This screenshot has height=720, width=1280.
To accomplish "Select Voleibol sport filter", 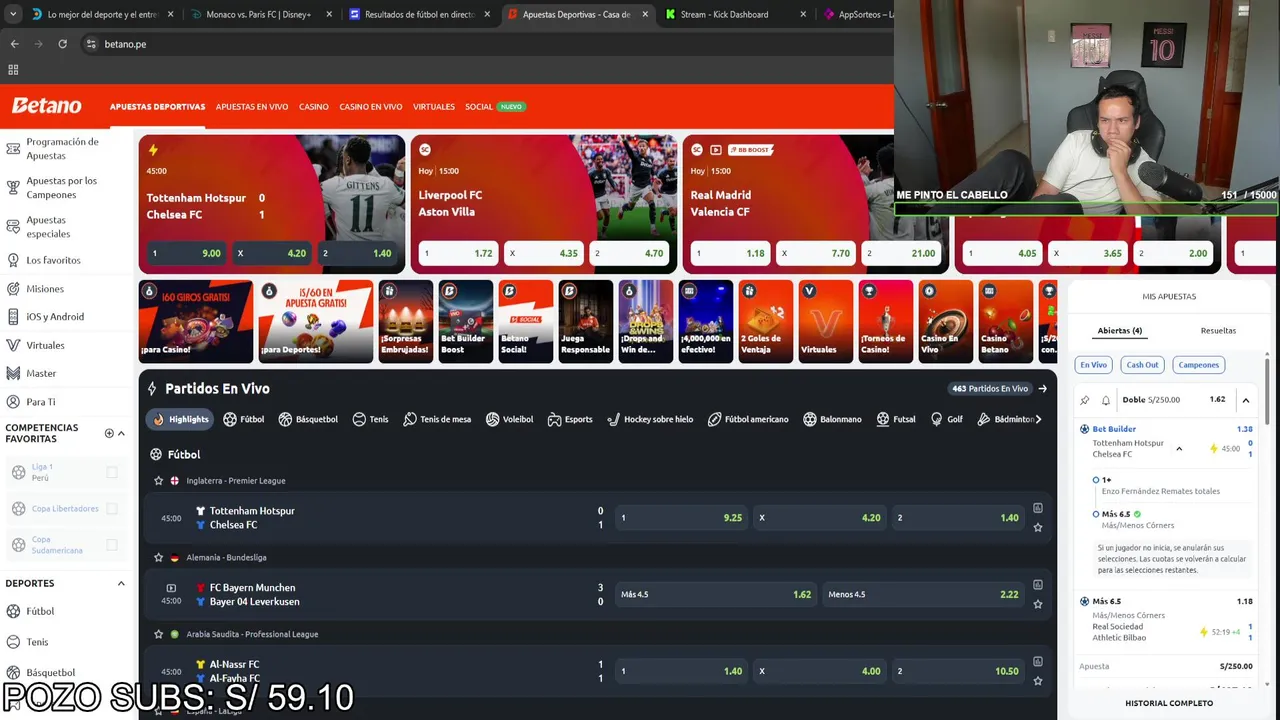I will tap(509, 419).
